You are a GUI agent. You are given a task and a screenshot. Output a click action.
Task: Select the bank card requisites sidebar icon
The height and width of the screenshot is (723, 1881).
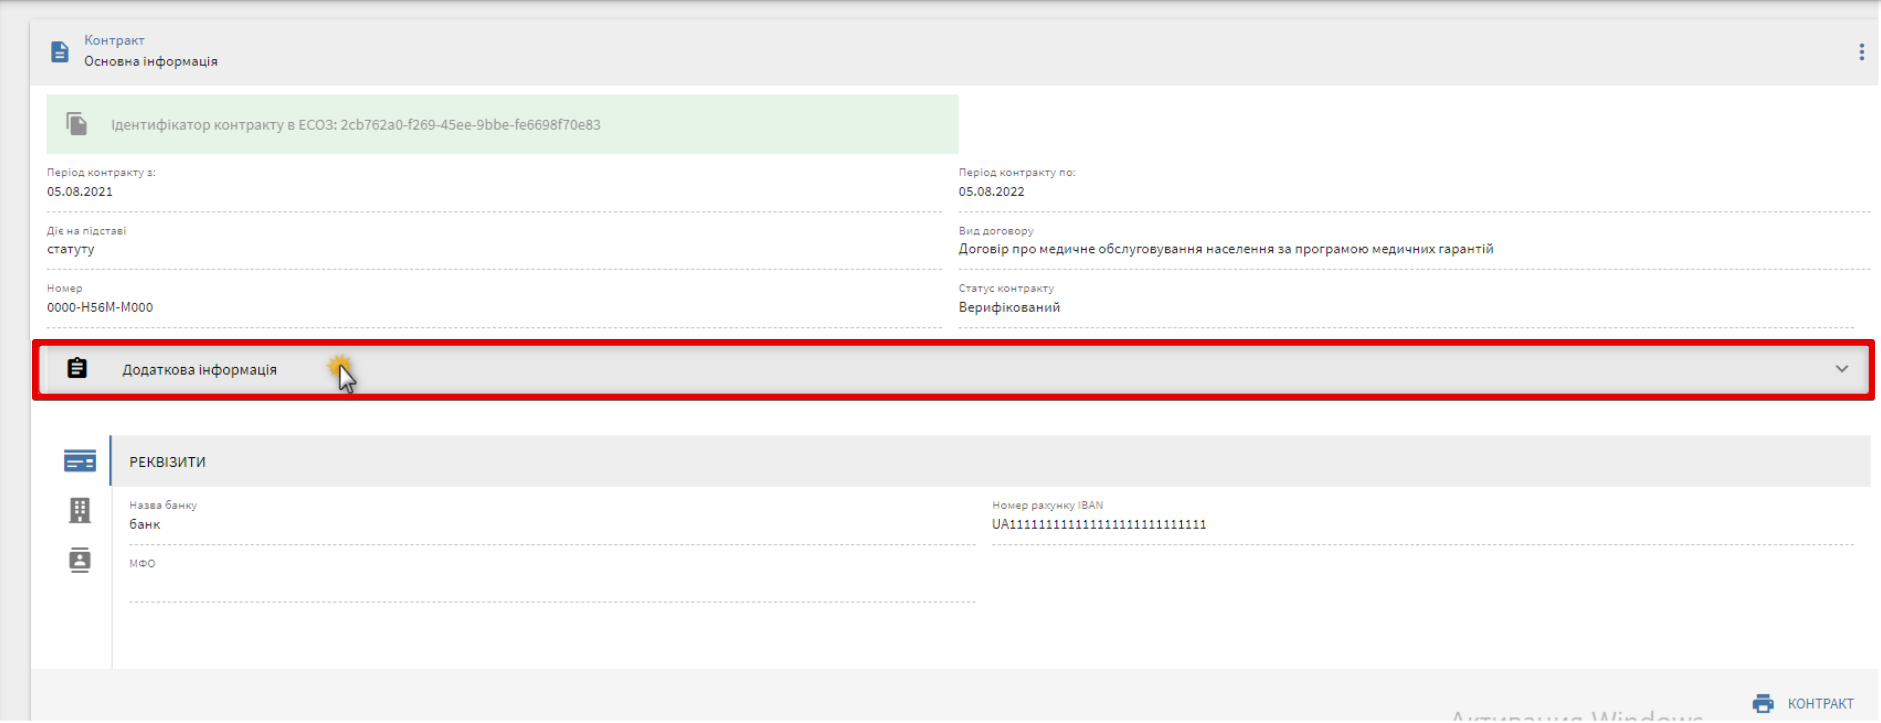80,461
